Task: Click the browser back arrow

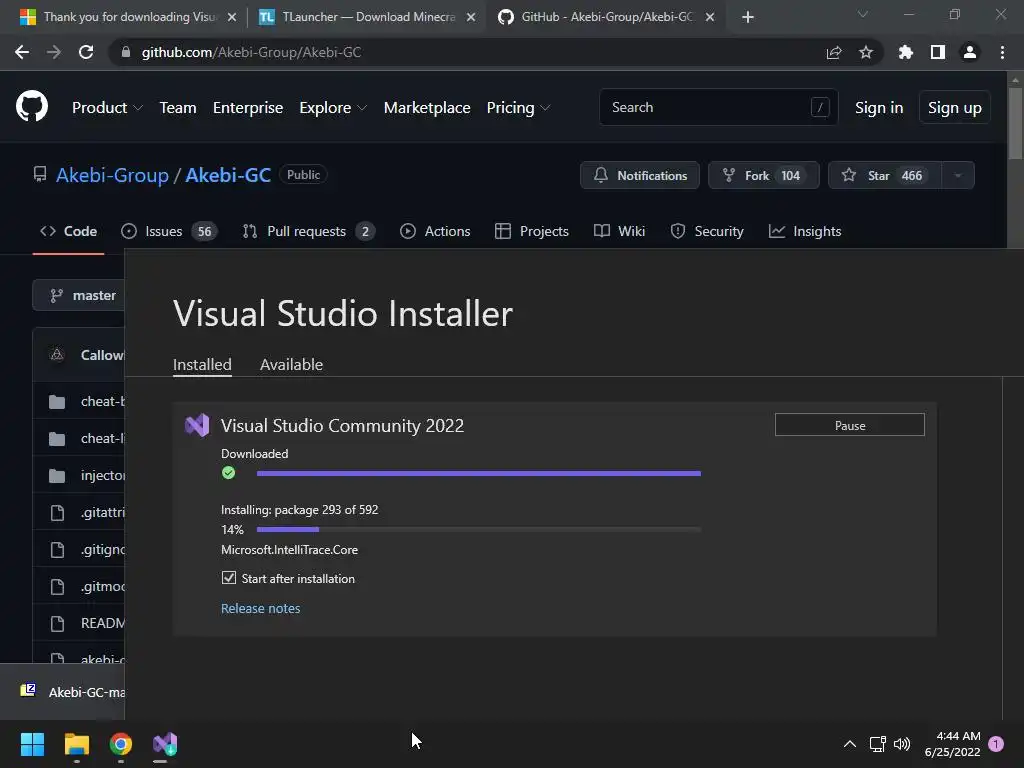Action: [x=22, y=52]
